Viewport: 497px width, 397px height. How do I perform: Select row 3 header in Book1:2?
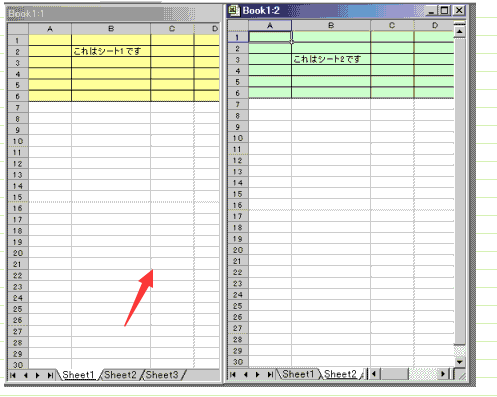click(x=238, y=60)
